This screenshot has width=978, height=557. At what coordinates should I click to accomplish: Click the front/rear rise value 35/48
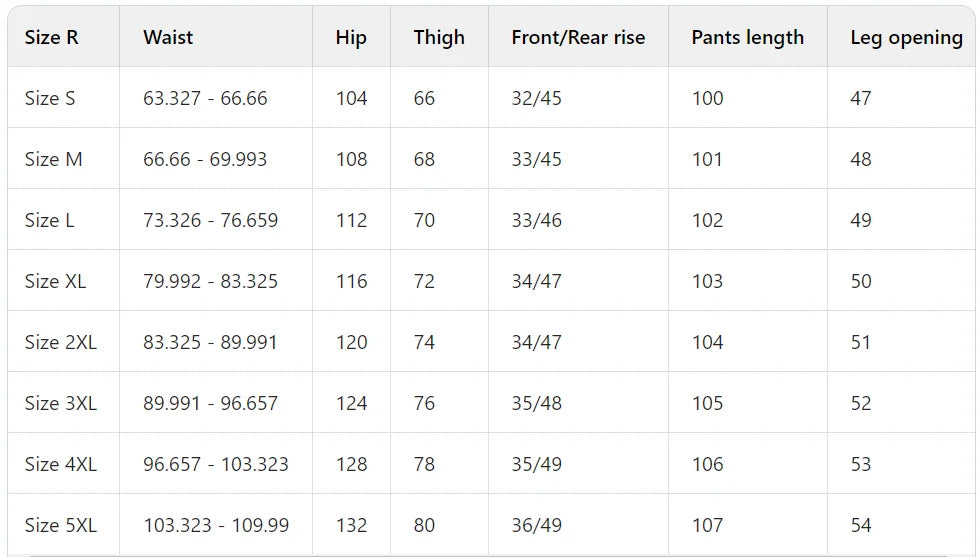536,403
